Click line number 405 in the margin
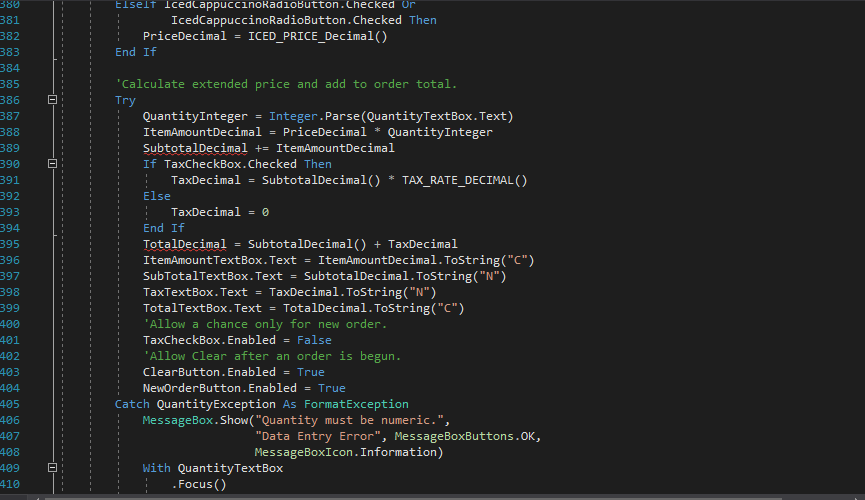Image resolution: width=865 pixels, height=500 pixels. [10, 405]
